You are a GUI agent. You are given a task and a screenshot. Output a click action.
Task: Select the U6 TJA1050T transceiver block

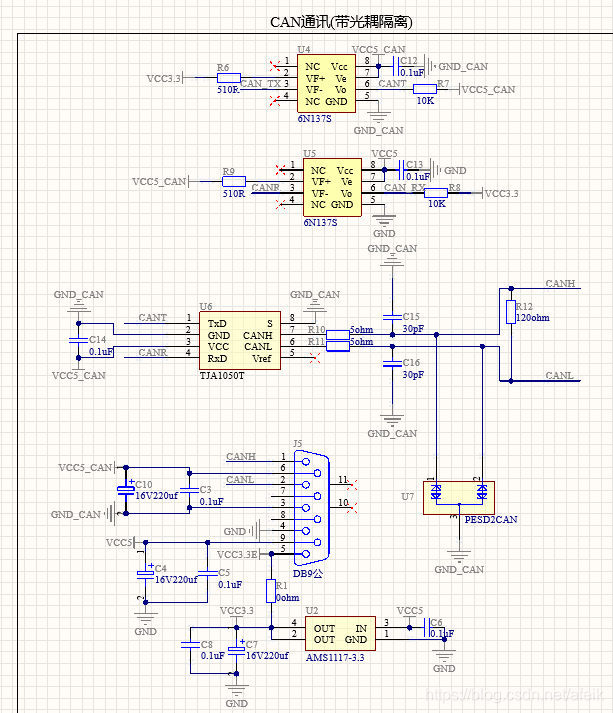pyautogui.click(x=240, y=341)
